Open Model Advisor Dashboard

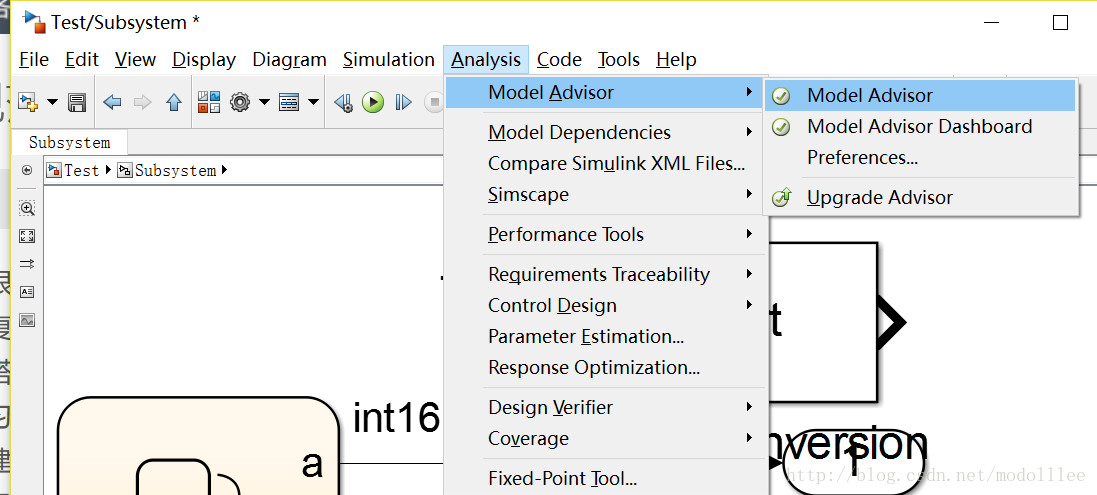(x=920, y=127)
